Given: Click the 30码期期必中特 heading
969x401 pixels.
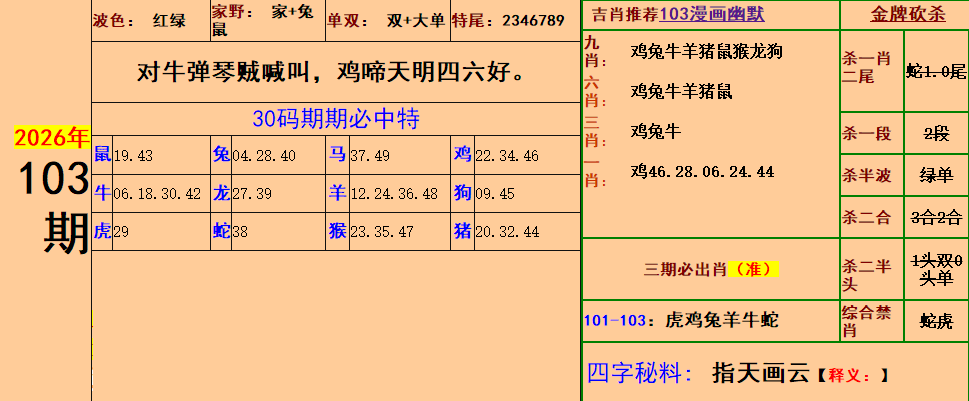Looking at the screenshot, I should pos(336,119).
